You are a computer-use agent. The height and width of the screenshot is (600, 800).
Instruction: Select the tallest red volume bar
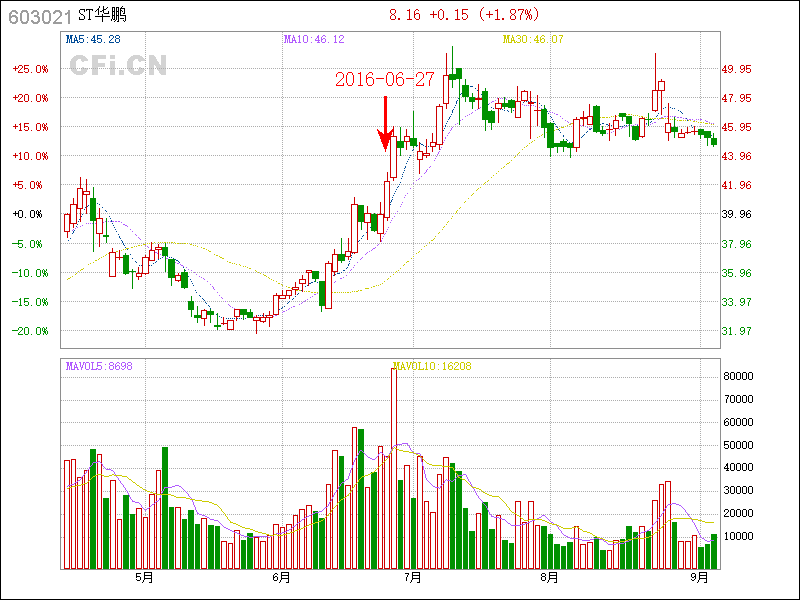tap(393, 468)
